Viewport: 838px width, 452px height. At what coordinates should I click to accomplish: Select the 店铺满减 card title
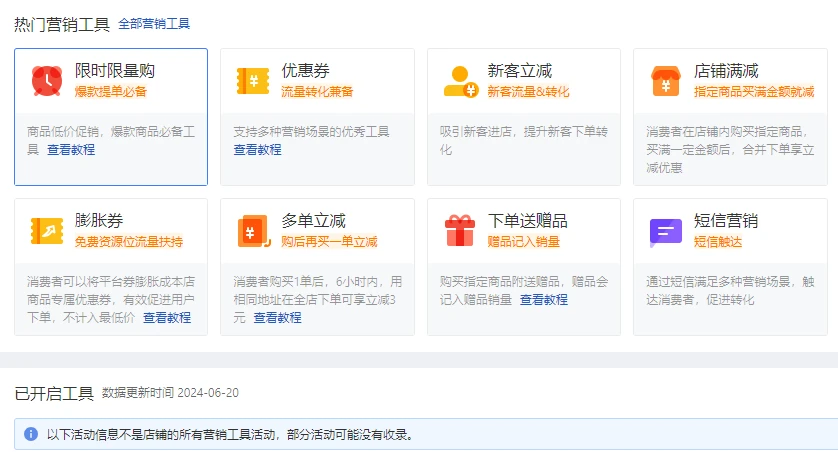point(726,71)
